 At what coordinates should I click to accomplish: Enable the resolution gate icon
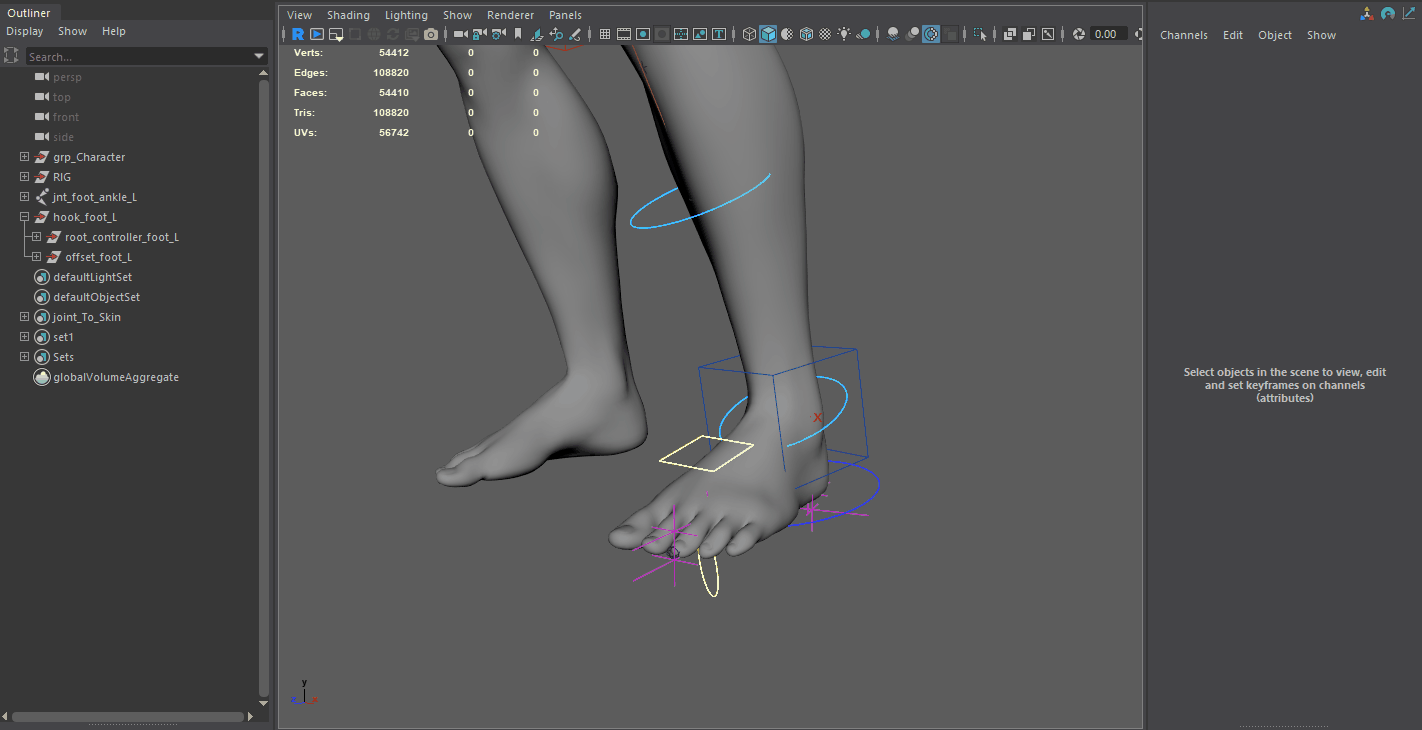(x=642, y=33)
